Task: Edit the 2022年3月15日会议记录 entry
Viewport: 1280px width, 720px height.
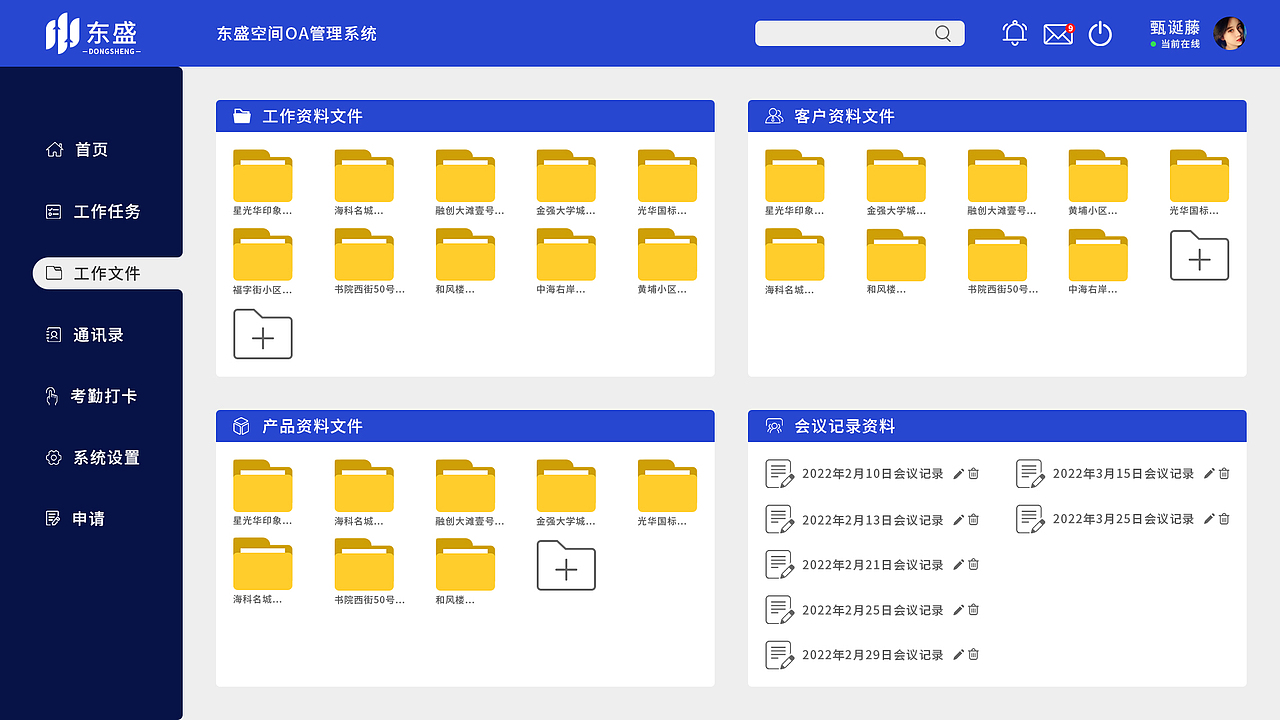Action: click(1209, 474)
